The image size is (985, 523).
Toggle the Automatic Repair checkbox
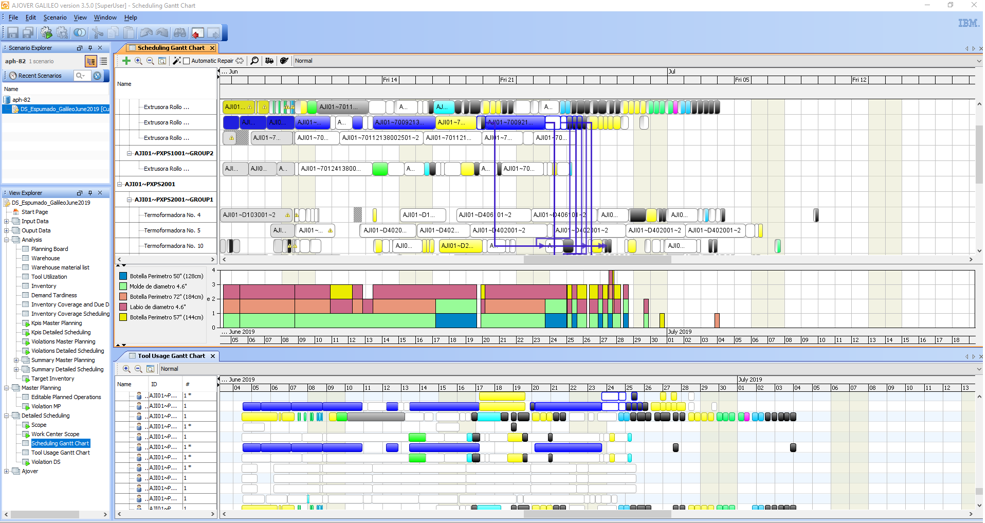click(x=187, y=61)
